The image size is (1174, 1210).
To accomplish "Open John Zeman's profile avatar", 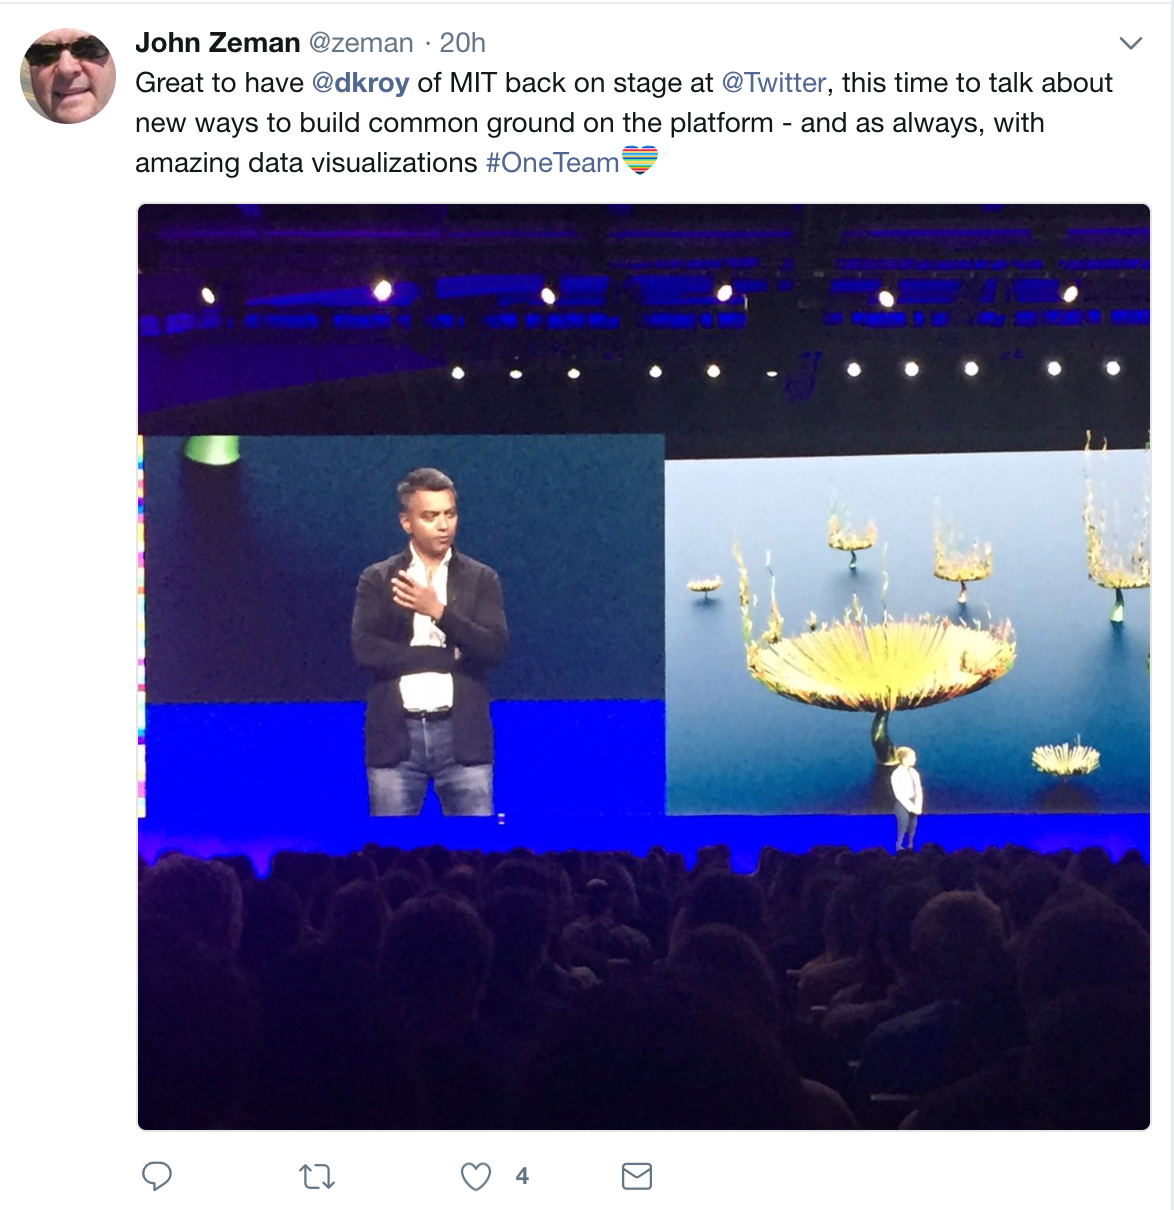I will (x=68, y=76).
